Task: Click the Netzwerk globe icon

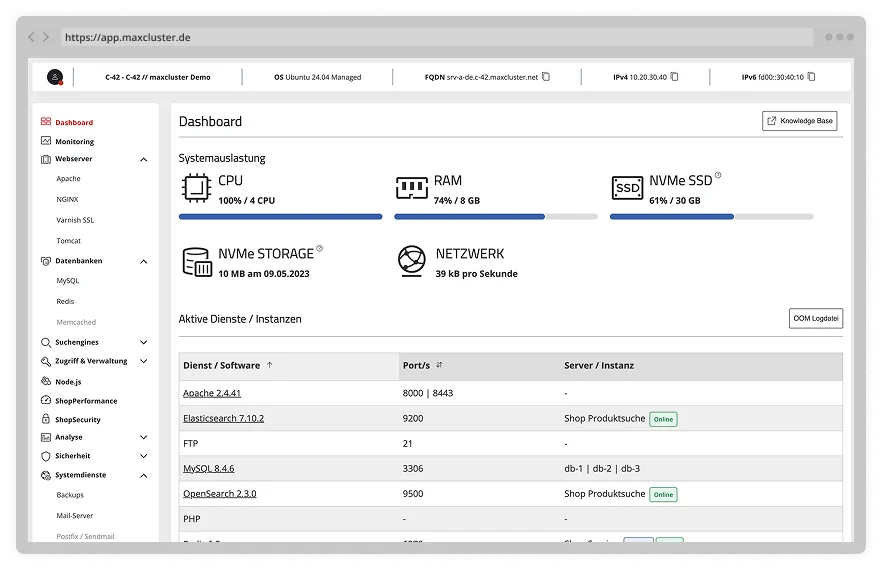Action: 412,261
